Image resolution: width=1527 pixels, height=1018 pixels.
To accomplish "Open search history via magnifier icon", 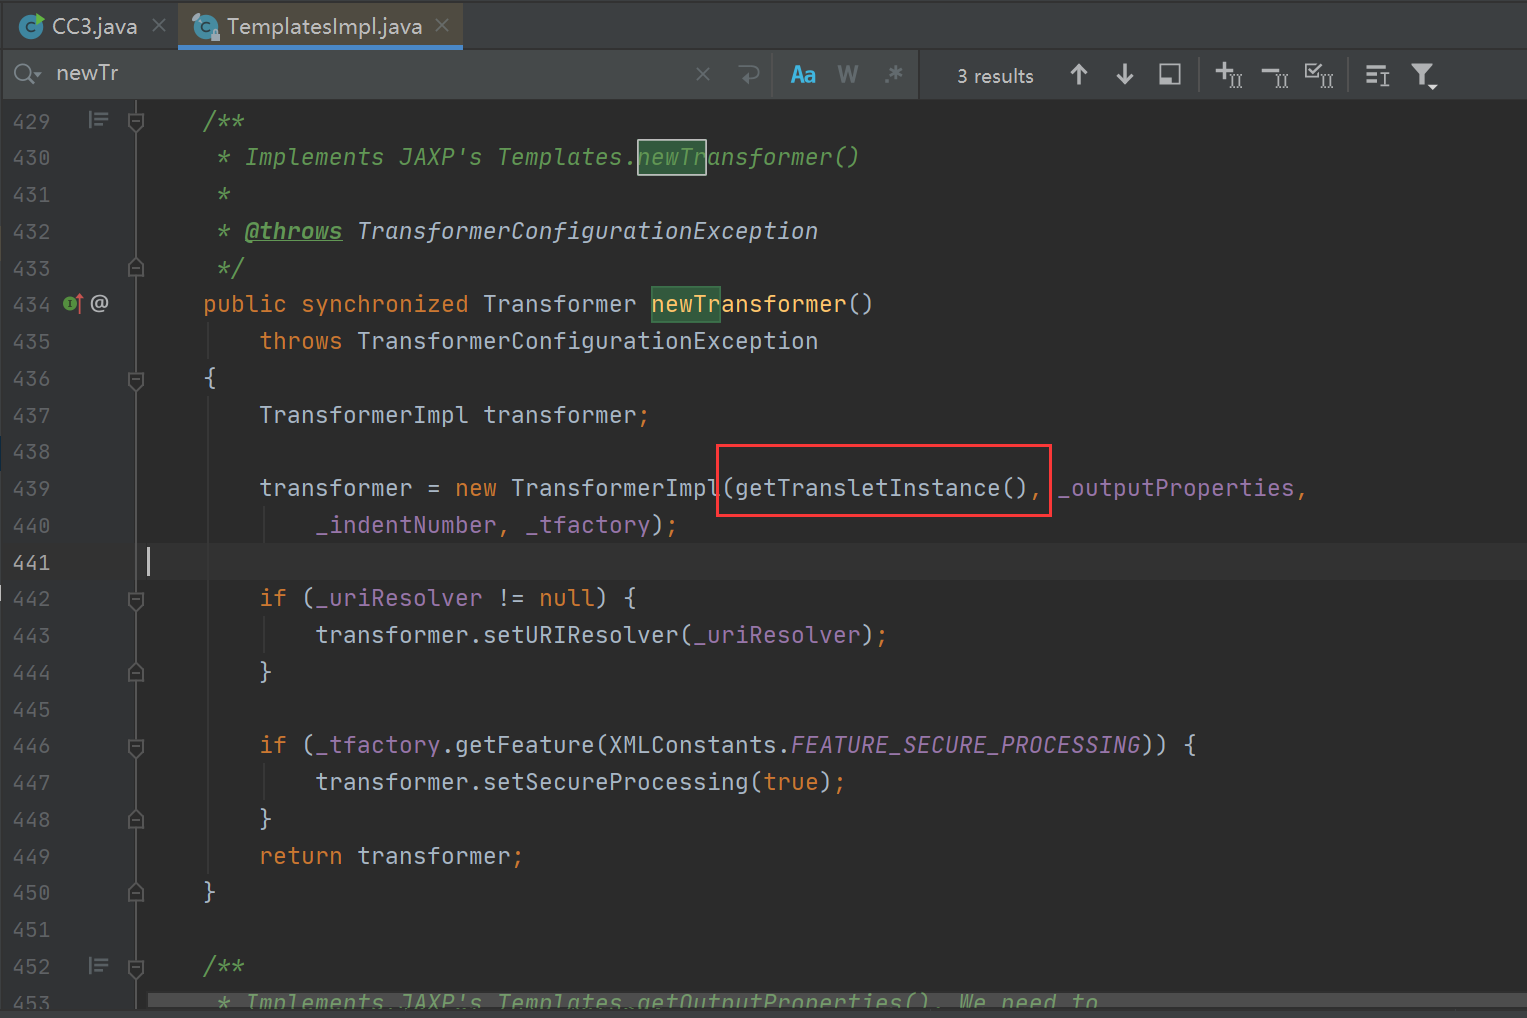I will (27, 74).
